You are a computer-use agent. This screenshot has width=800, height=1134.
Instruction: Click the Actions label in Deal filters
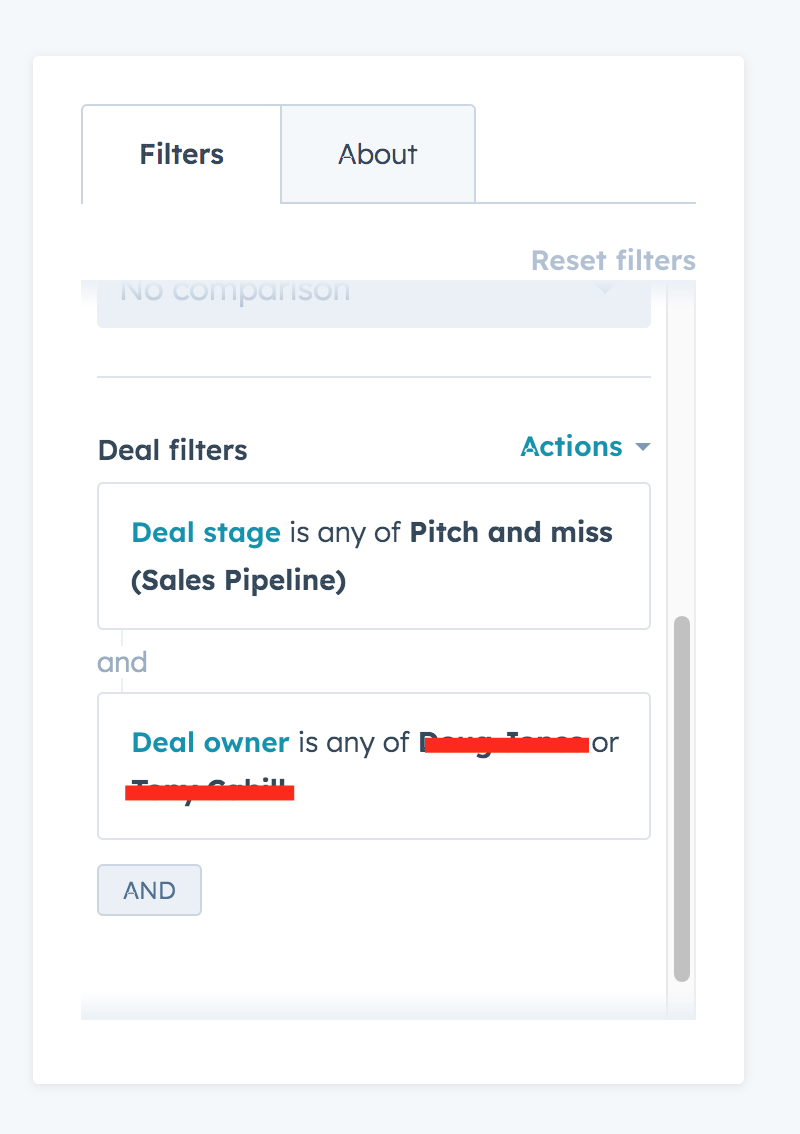pyautogui.click(x=570, y=447)
